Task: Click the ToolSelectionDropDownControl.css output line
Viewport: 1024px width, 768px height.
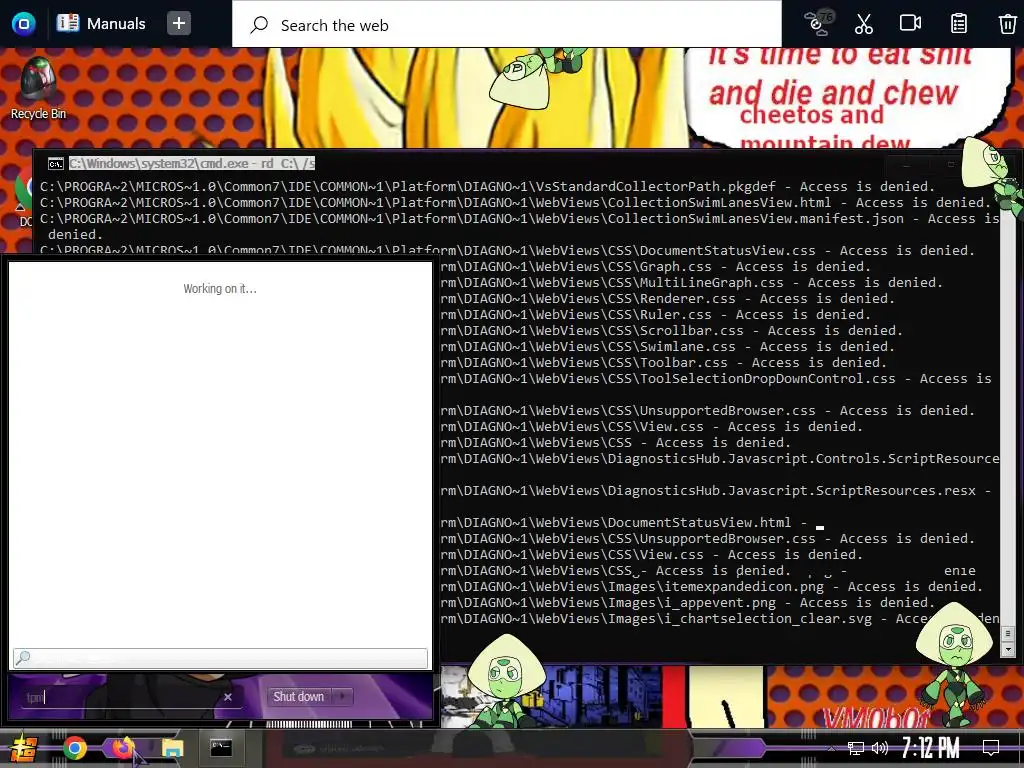Action: tap(716, 378)
